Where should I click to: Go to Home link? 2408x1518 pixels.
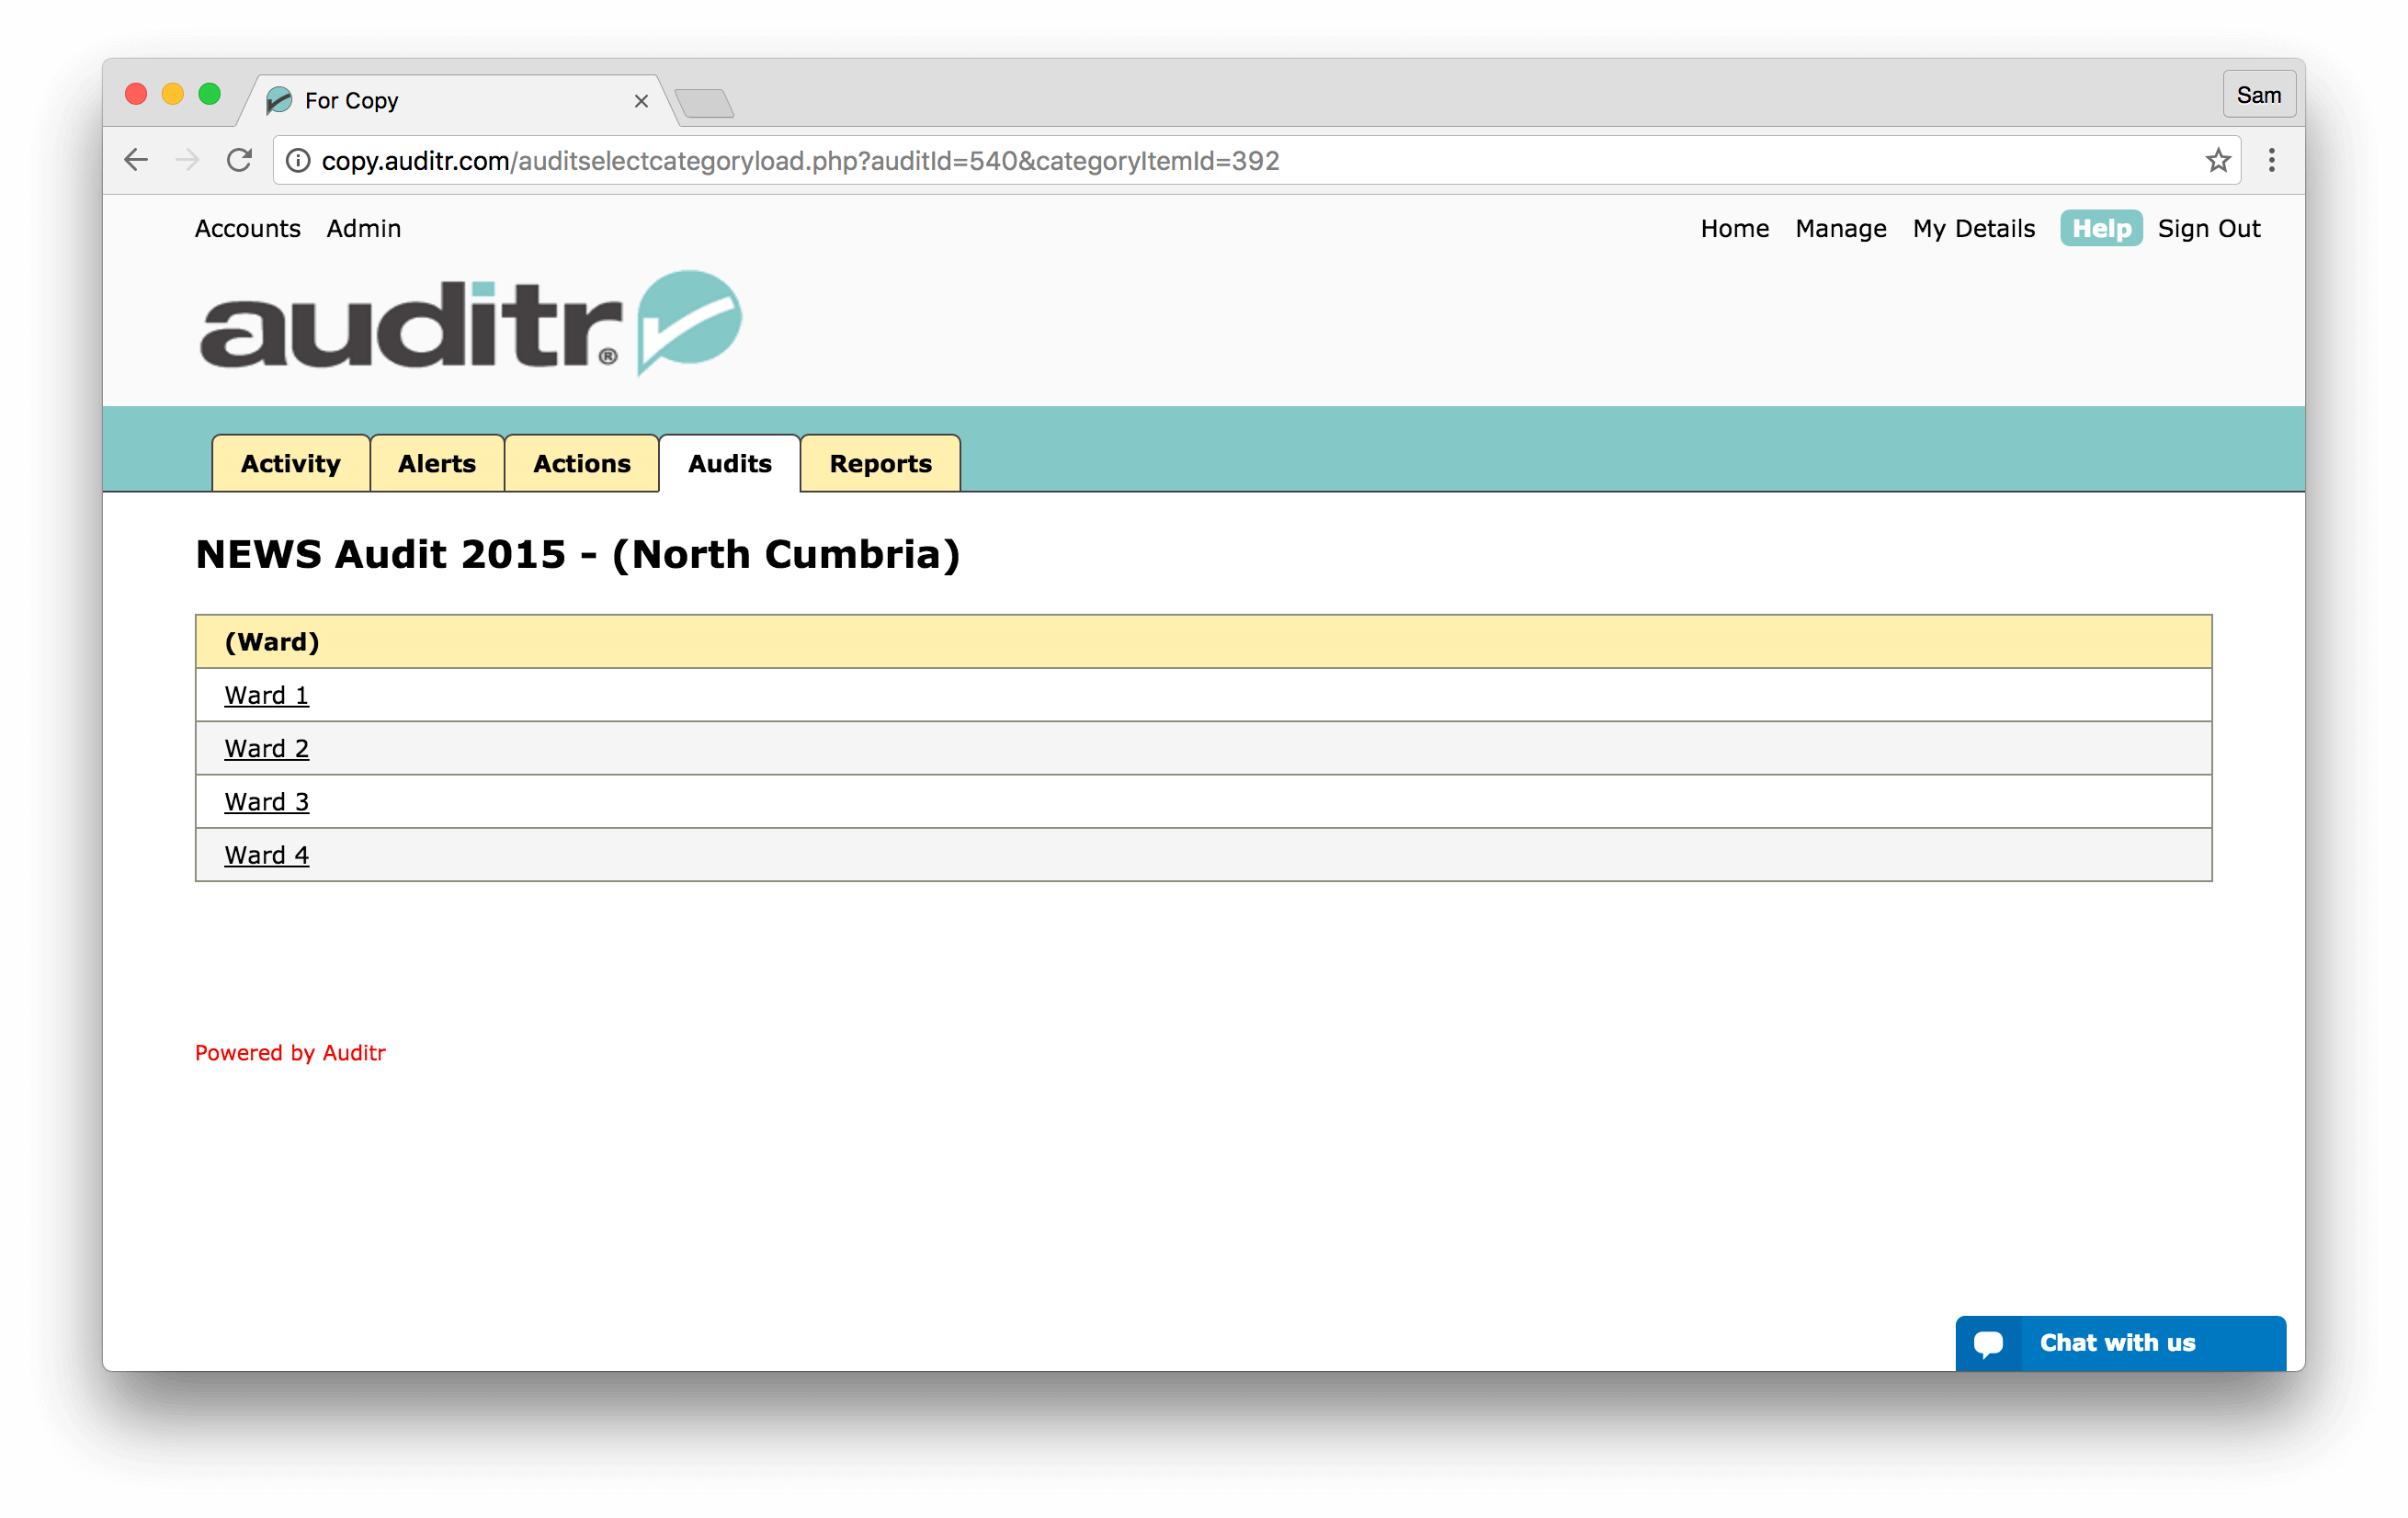point(1735,229)
